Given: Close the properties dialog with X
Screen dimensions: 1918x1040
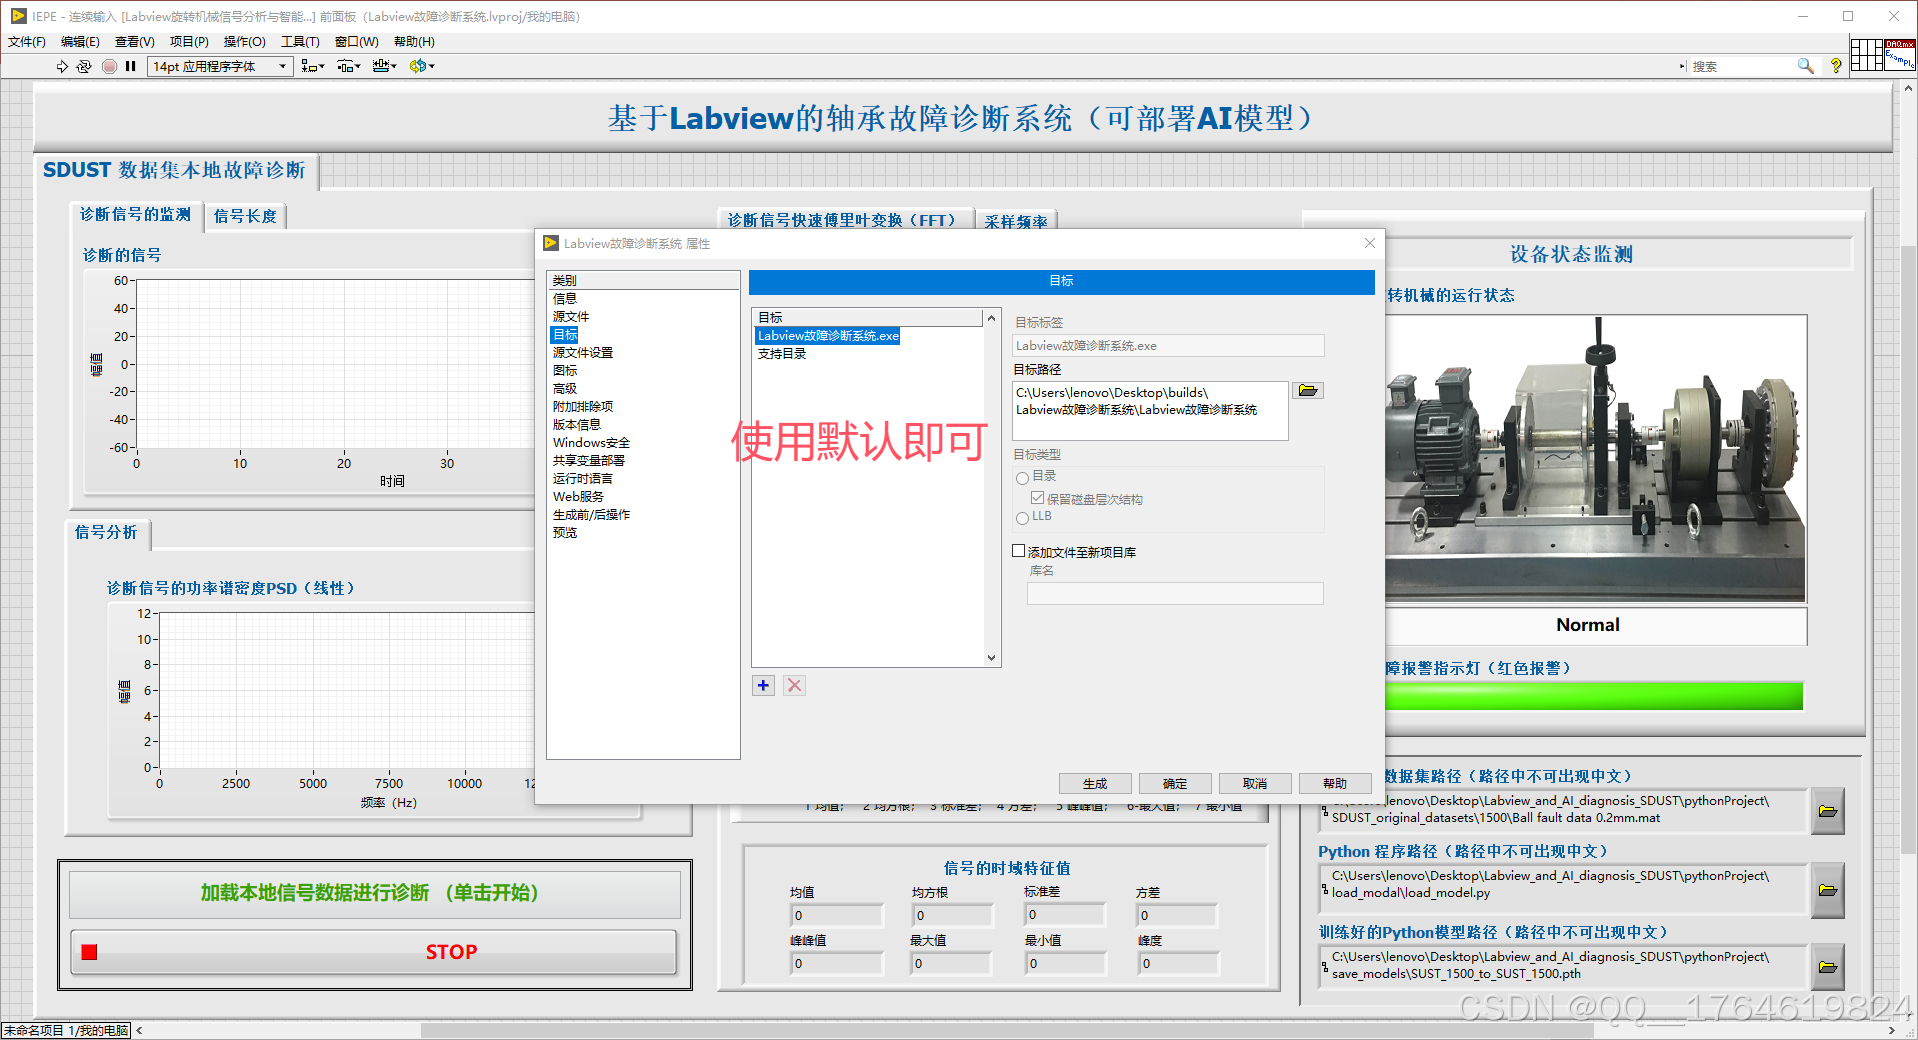Looking at the screenshot, I should (x=1369, y=243).
